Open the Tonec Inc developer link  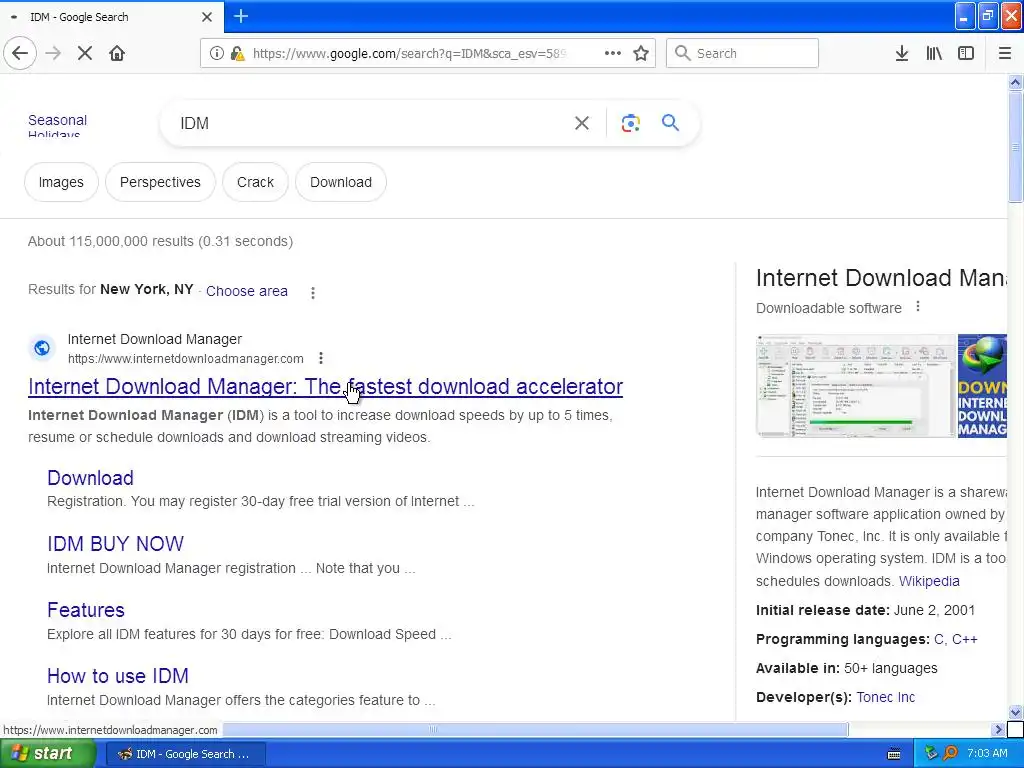coord(886,697)
